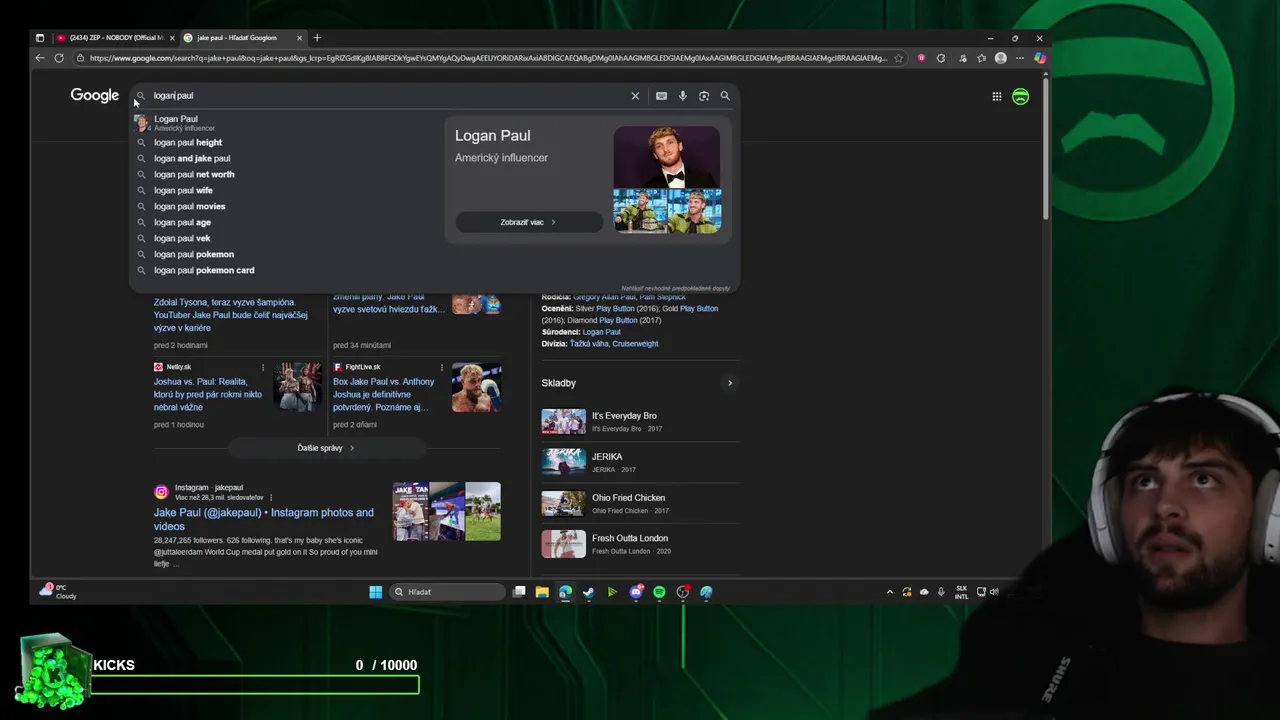Viewport: 1280px width, 720px height.
Task: Open the Copilot sidebar icon
Action: (x=1040, y=58)
